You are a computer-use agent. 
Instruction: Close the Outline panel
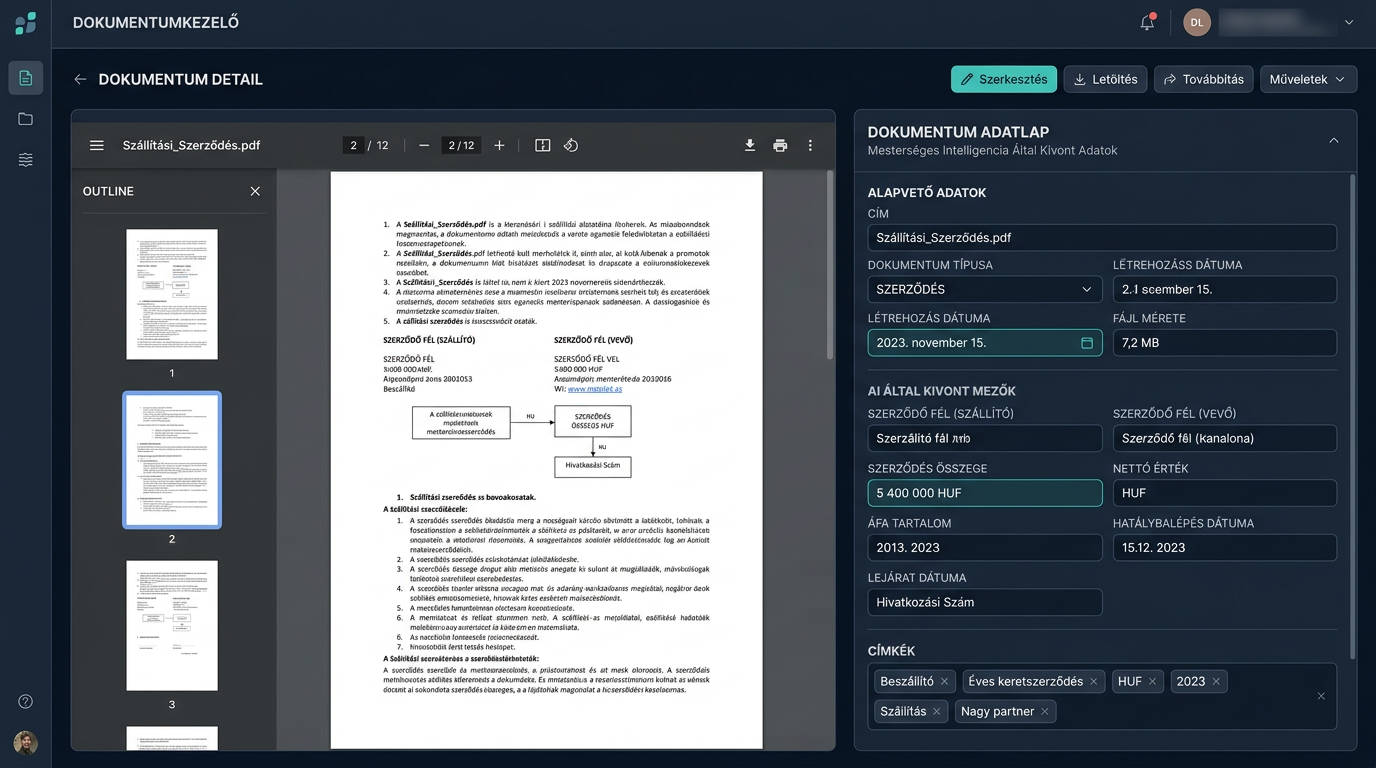coord(255,191)
